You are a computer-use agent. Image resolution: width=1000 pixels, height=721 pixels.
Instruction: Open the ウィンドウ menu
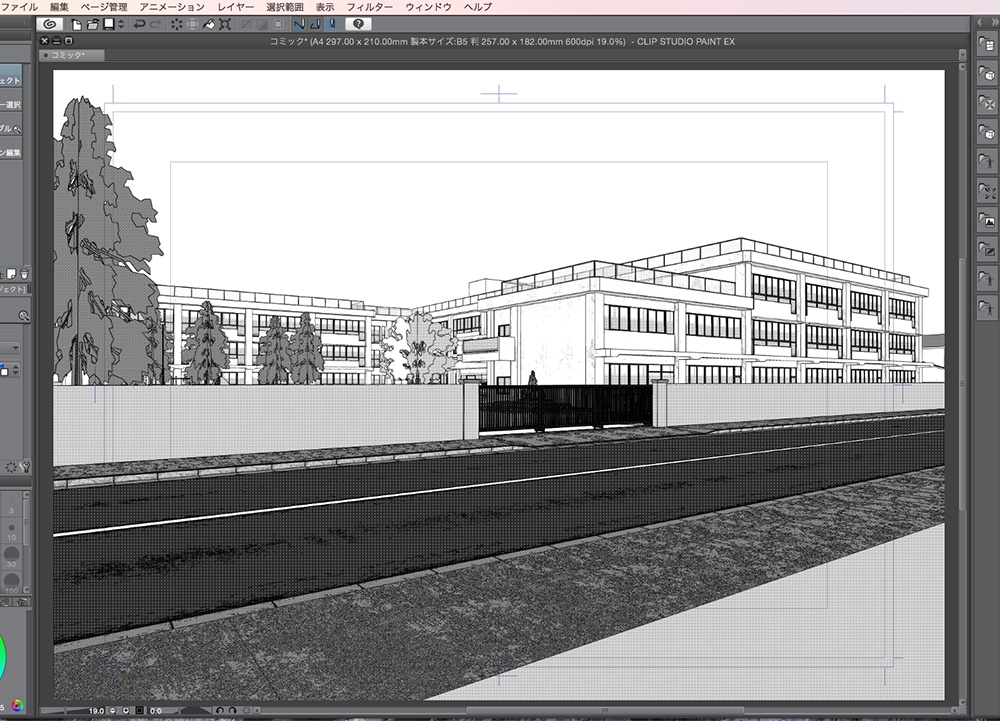point(428,7)
